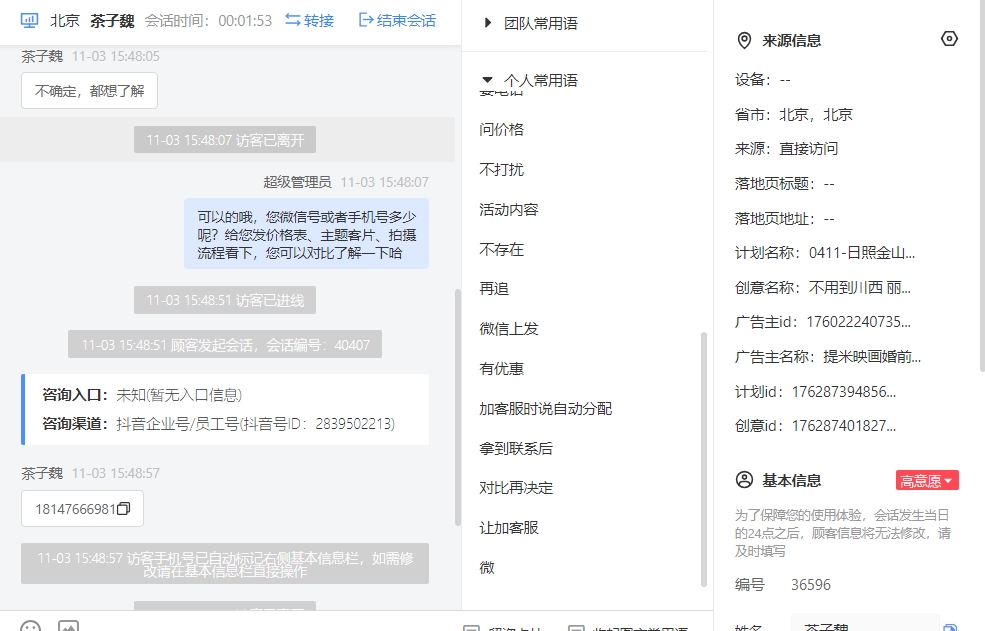The width and height of the screenshot is (985, 631).
Task: Select the 不存在 quick phrase
Action: [501, 250]
